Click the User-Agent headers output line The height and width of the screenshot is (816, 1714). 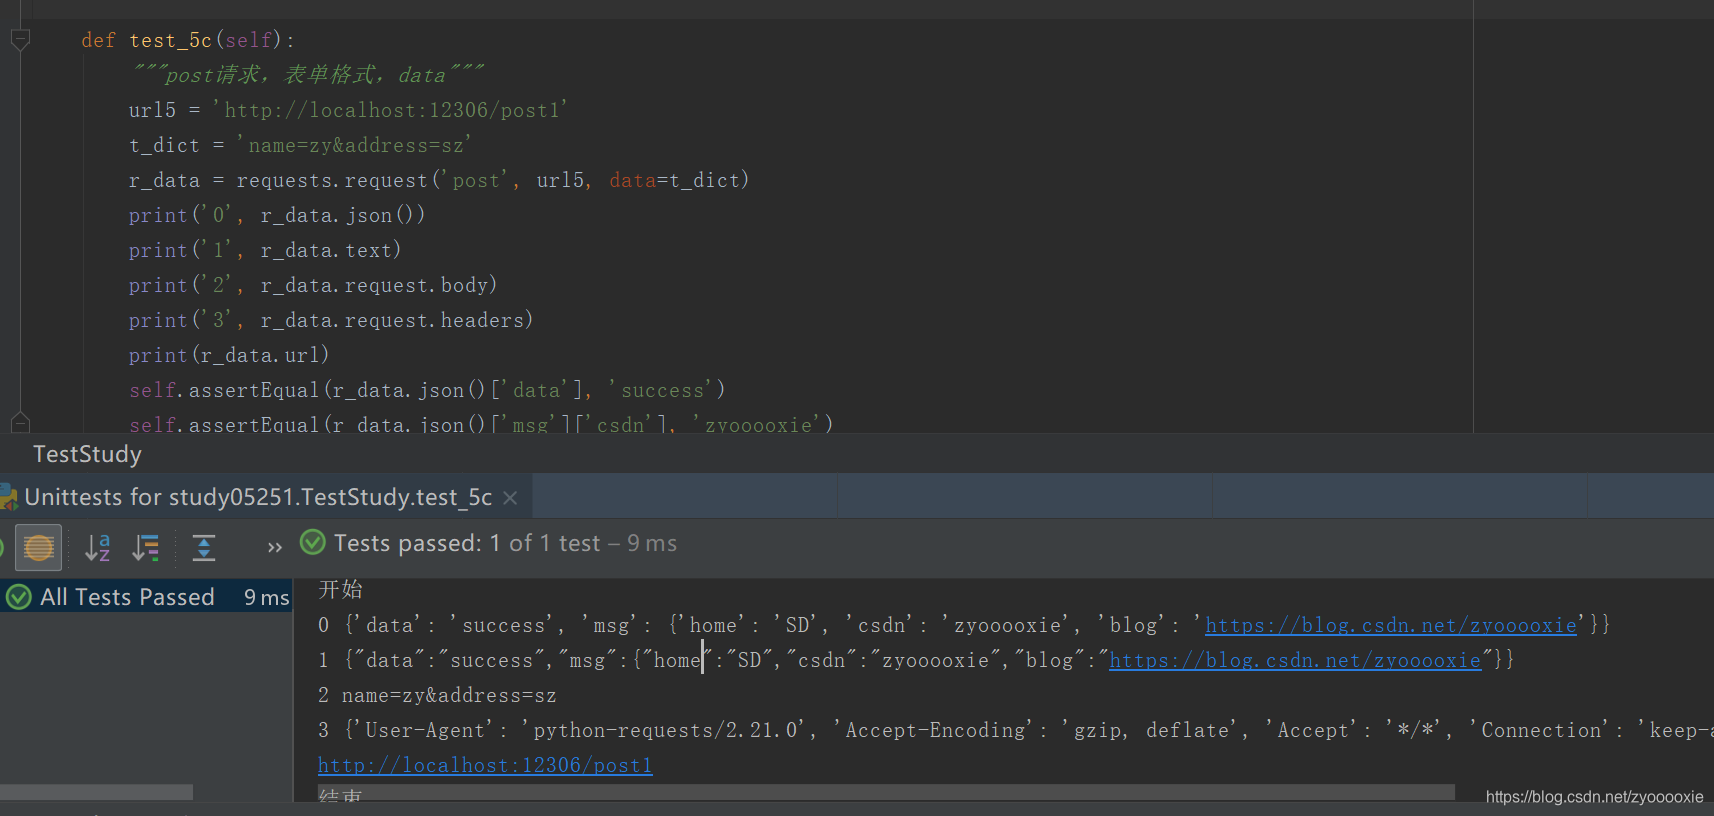coord(1016,730)
